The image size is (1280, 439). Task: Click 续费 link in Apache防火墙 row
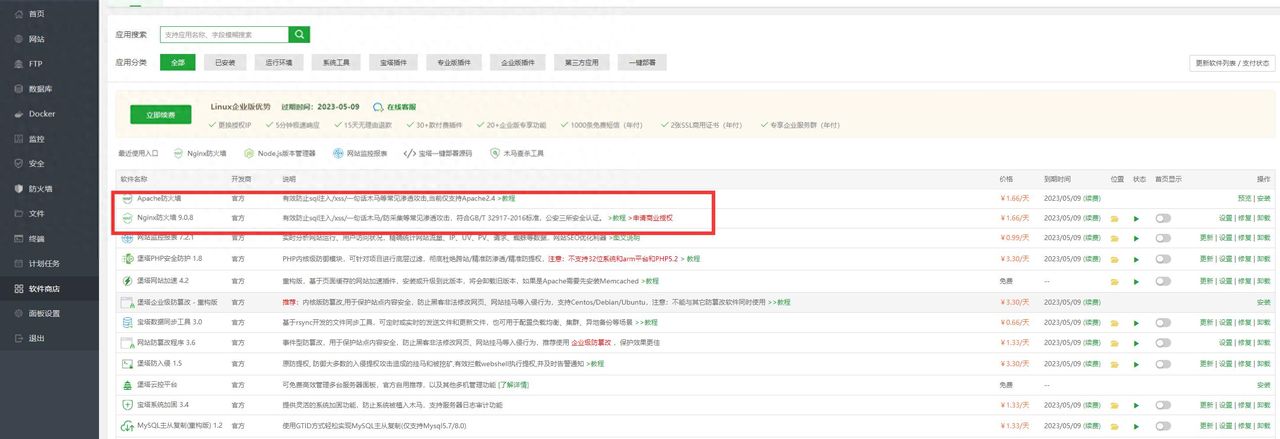tap(1093, 198)
